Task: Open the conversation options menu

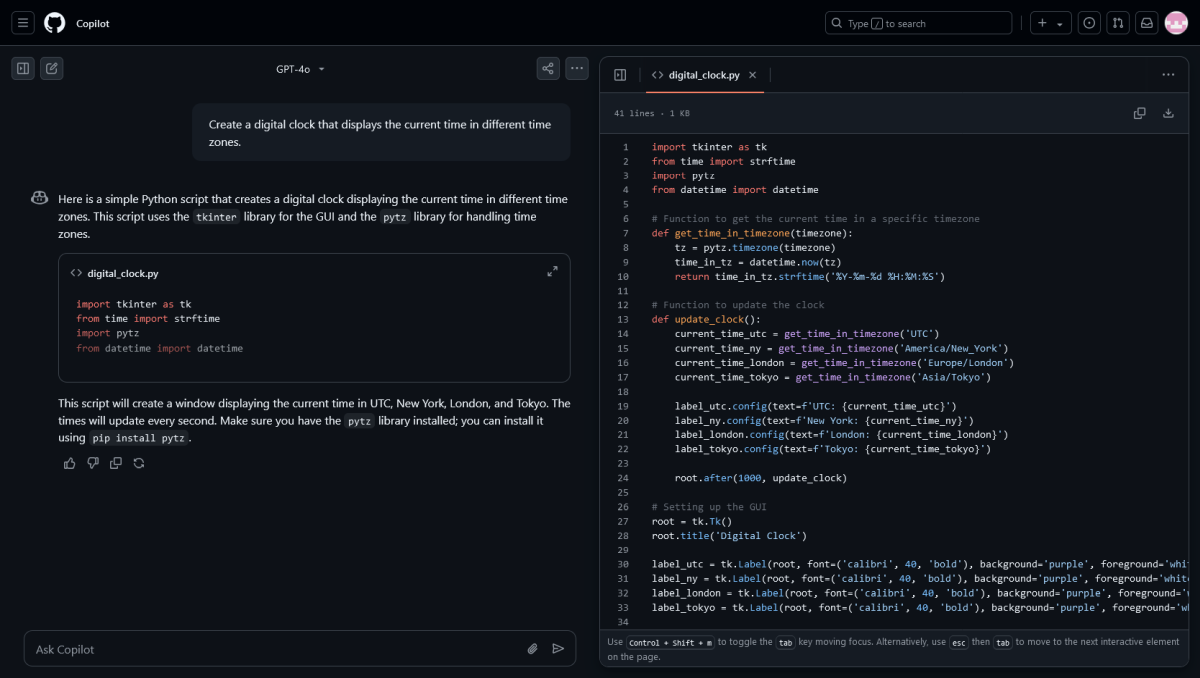Action: [577, 68]
